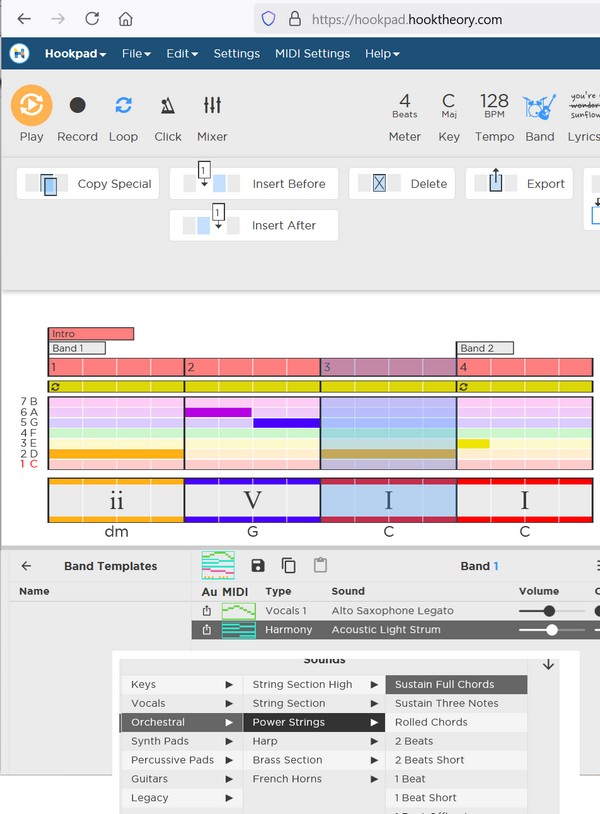Click the save icon in Band panel
The width and height of the screenshot is (600, 814).
click(258, 566)
